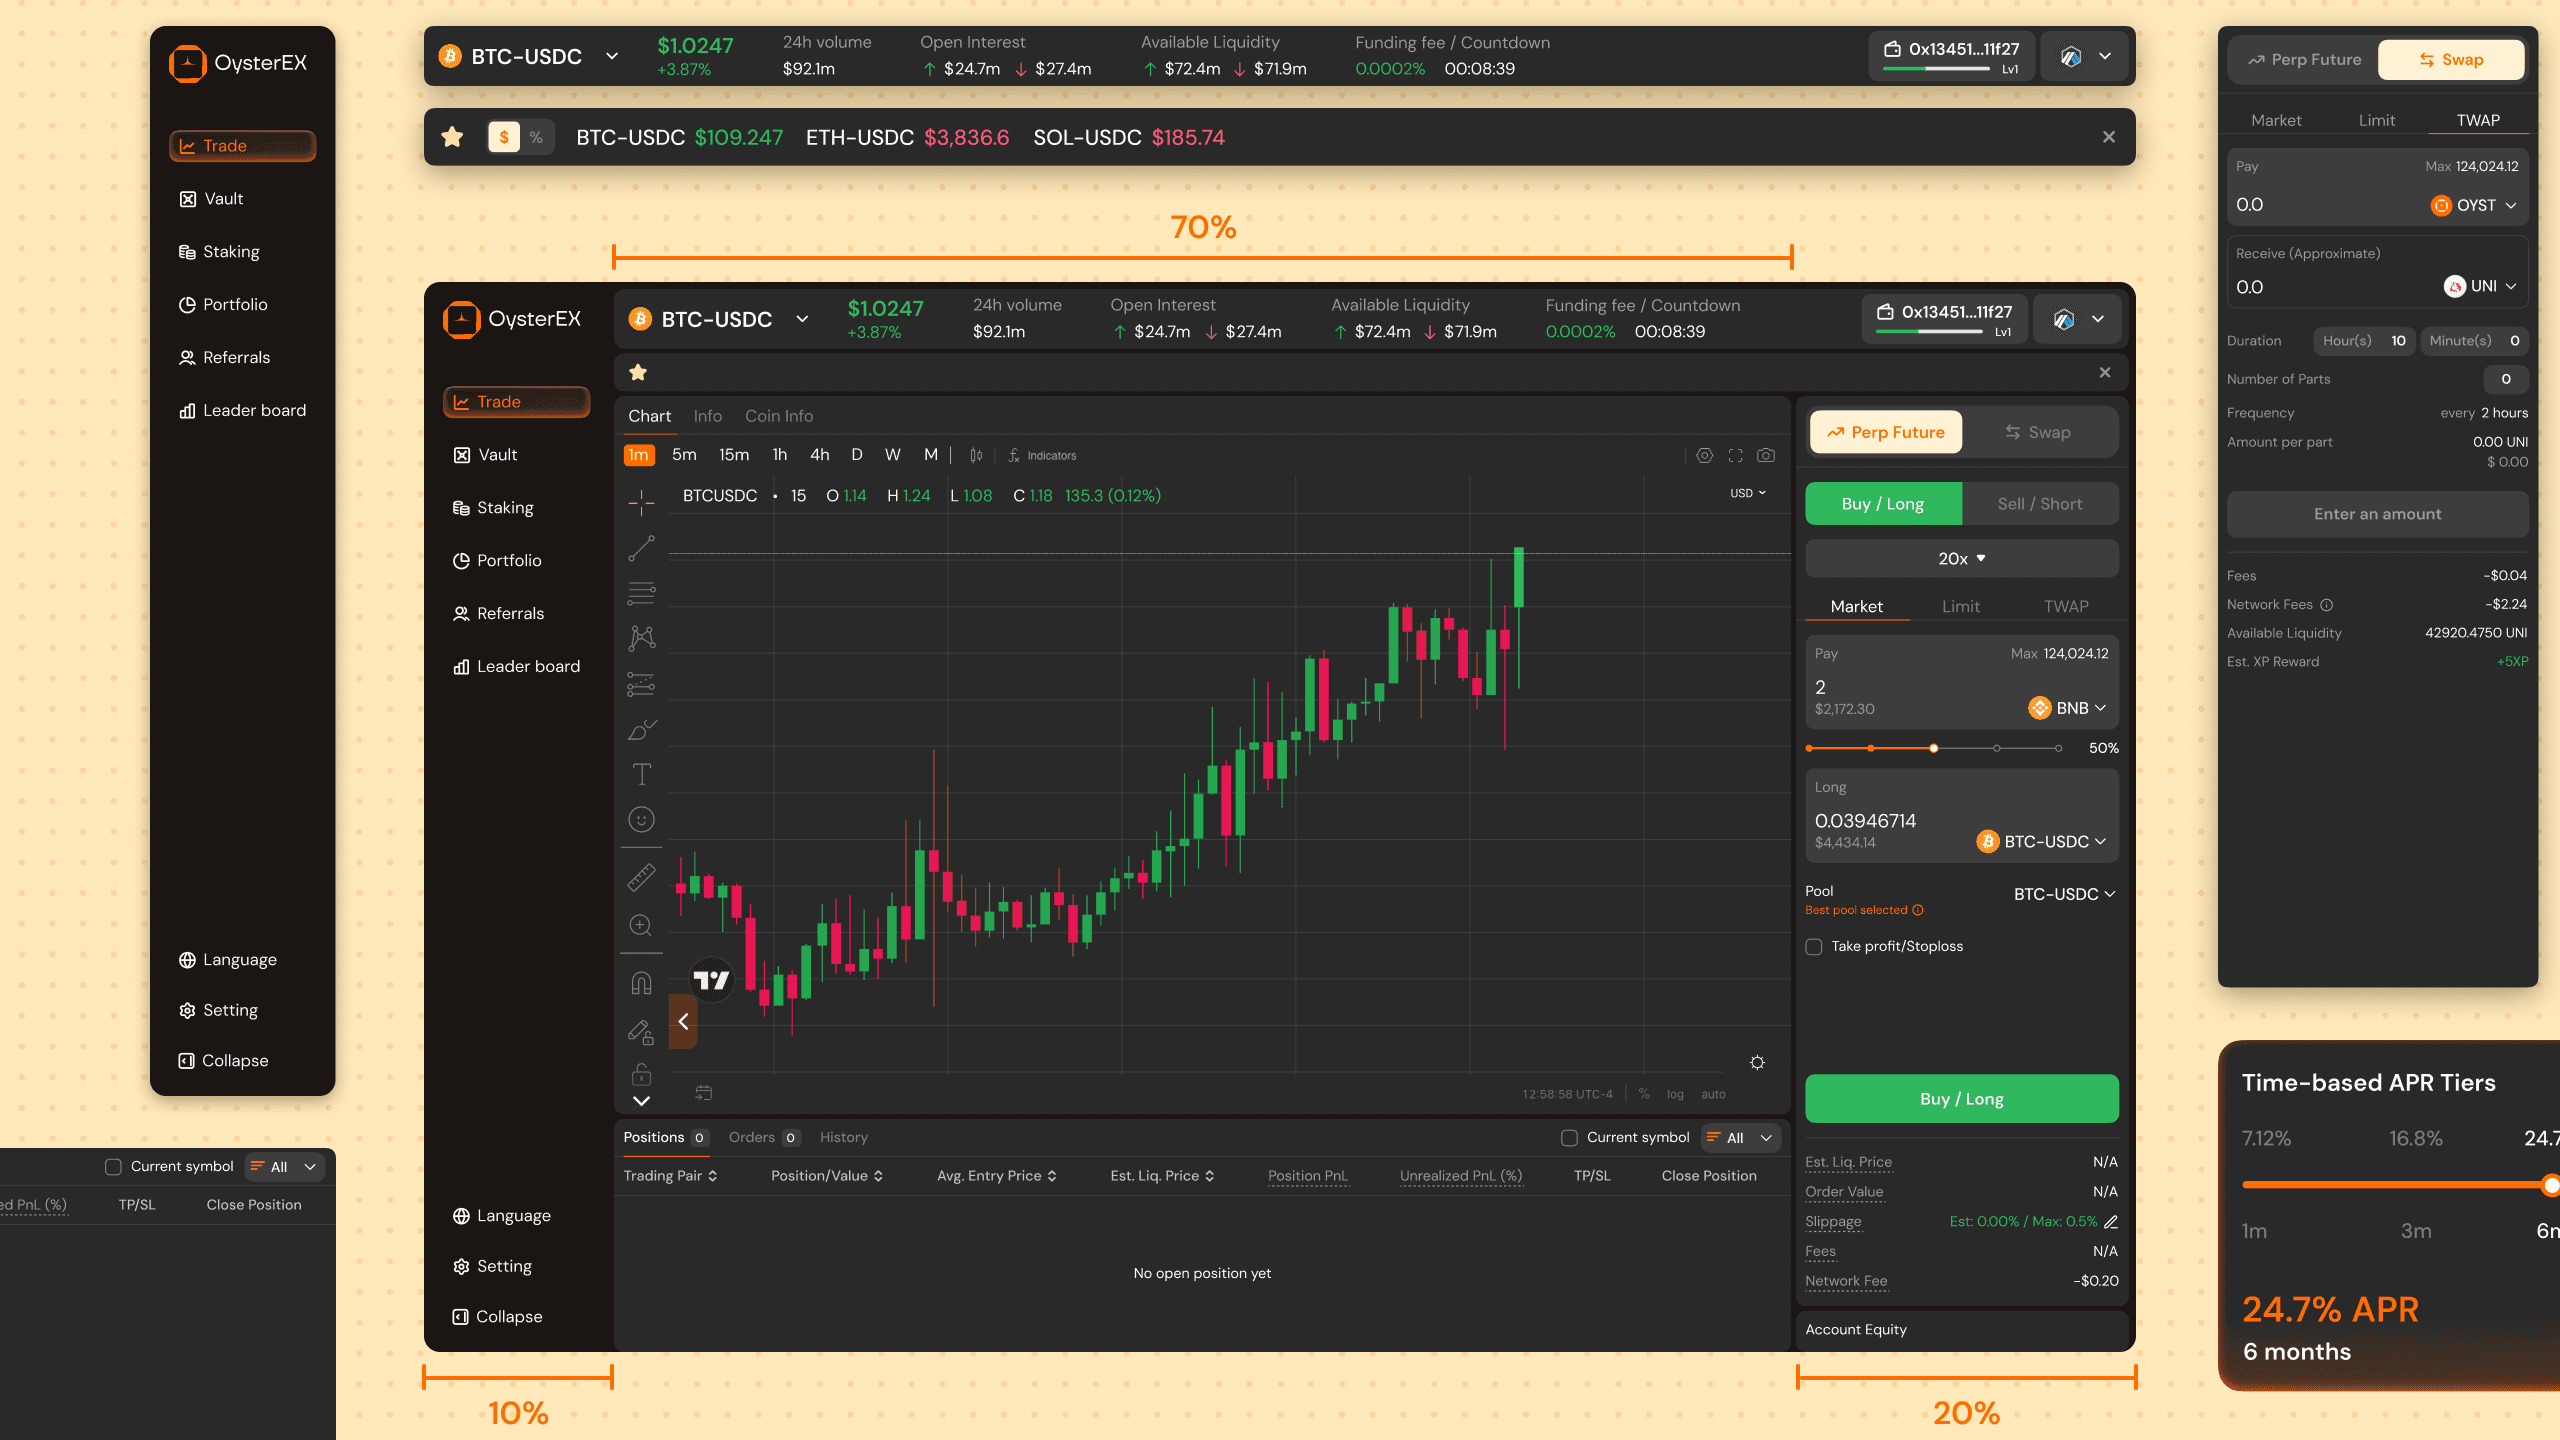The height and width of the screenshot is (1440, 2560).
Task: Take a chart snapshot with camera icon
Action: (x=1766, y=456)
